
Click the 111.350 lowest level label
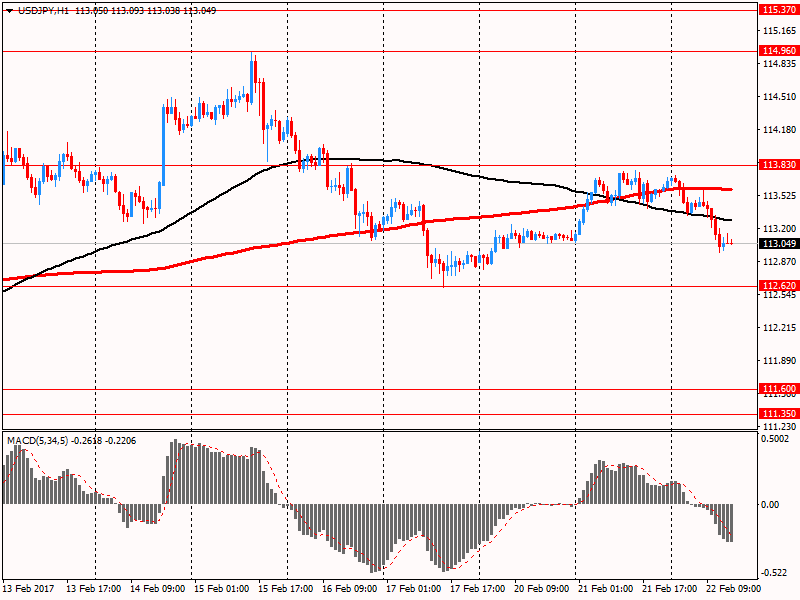[779, 413]
